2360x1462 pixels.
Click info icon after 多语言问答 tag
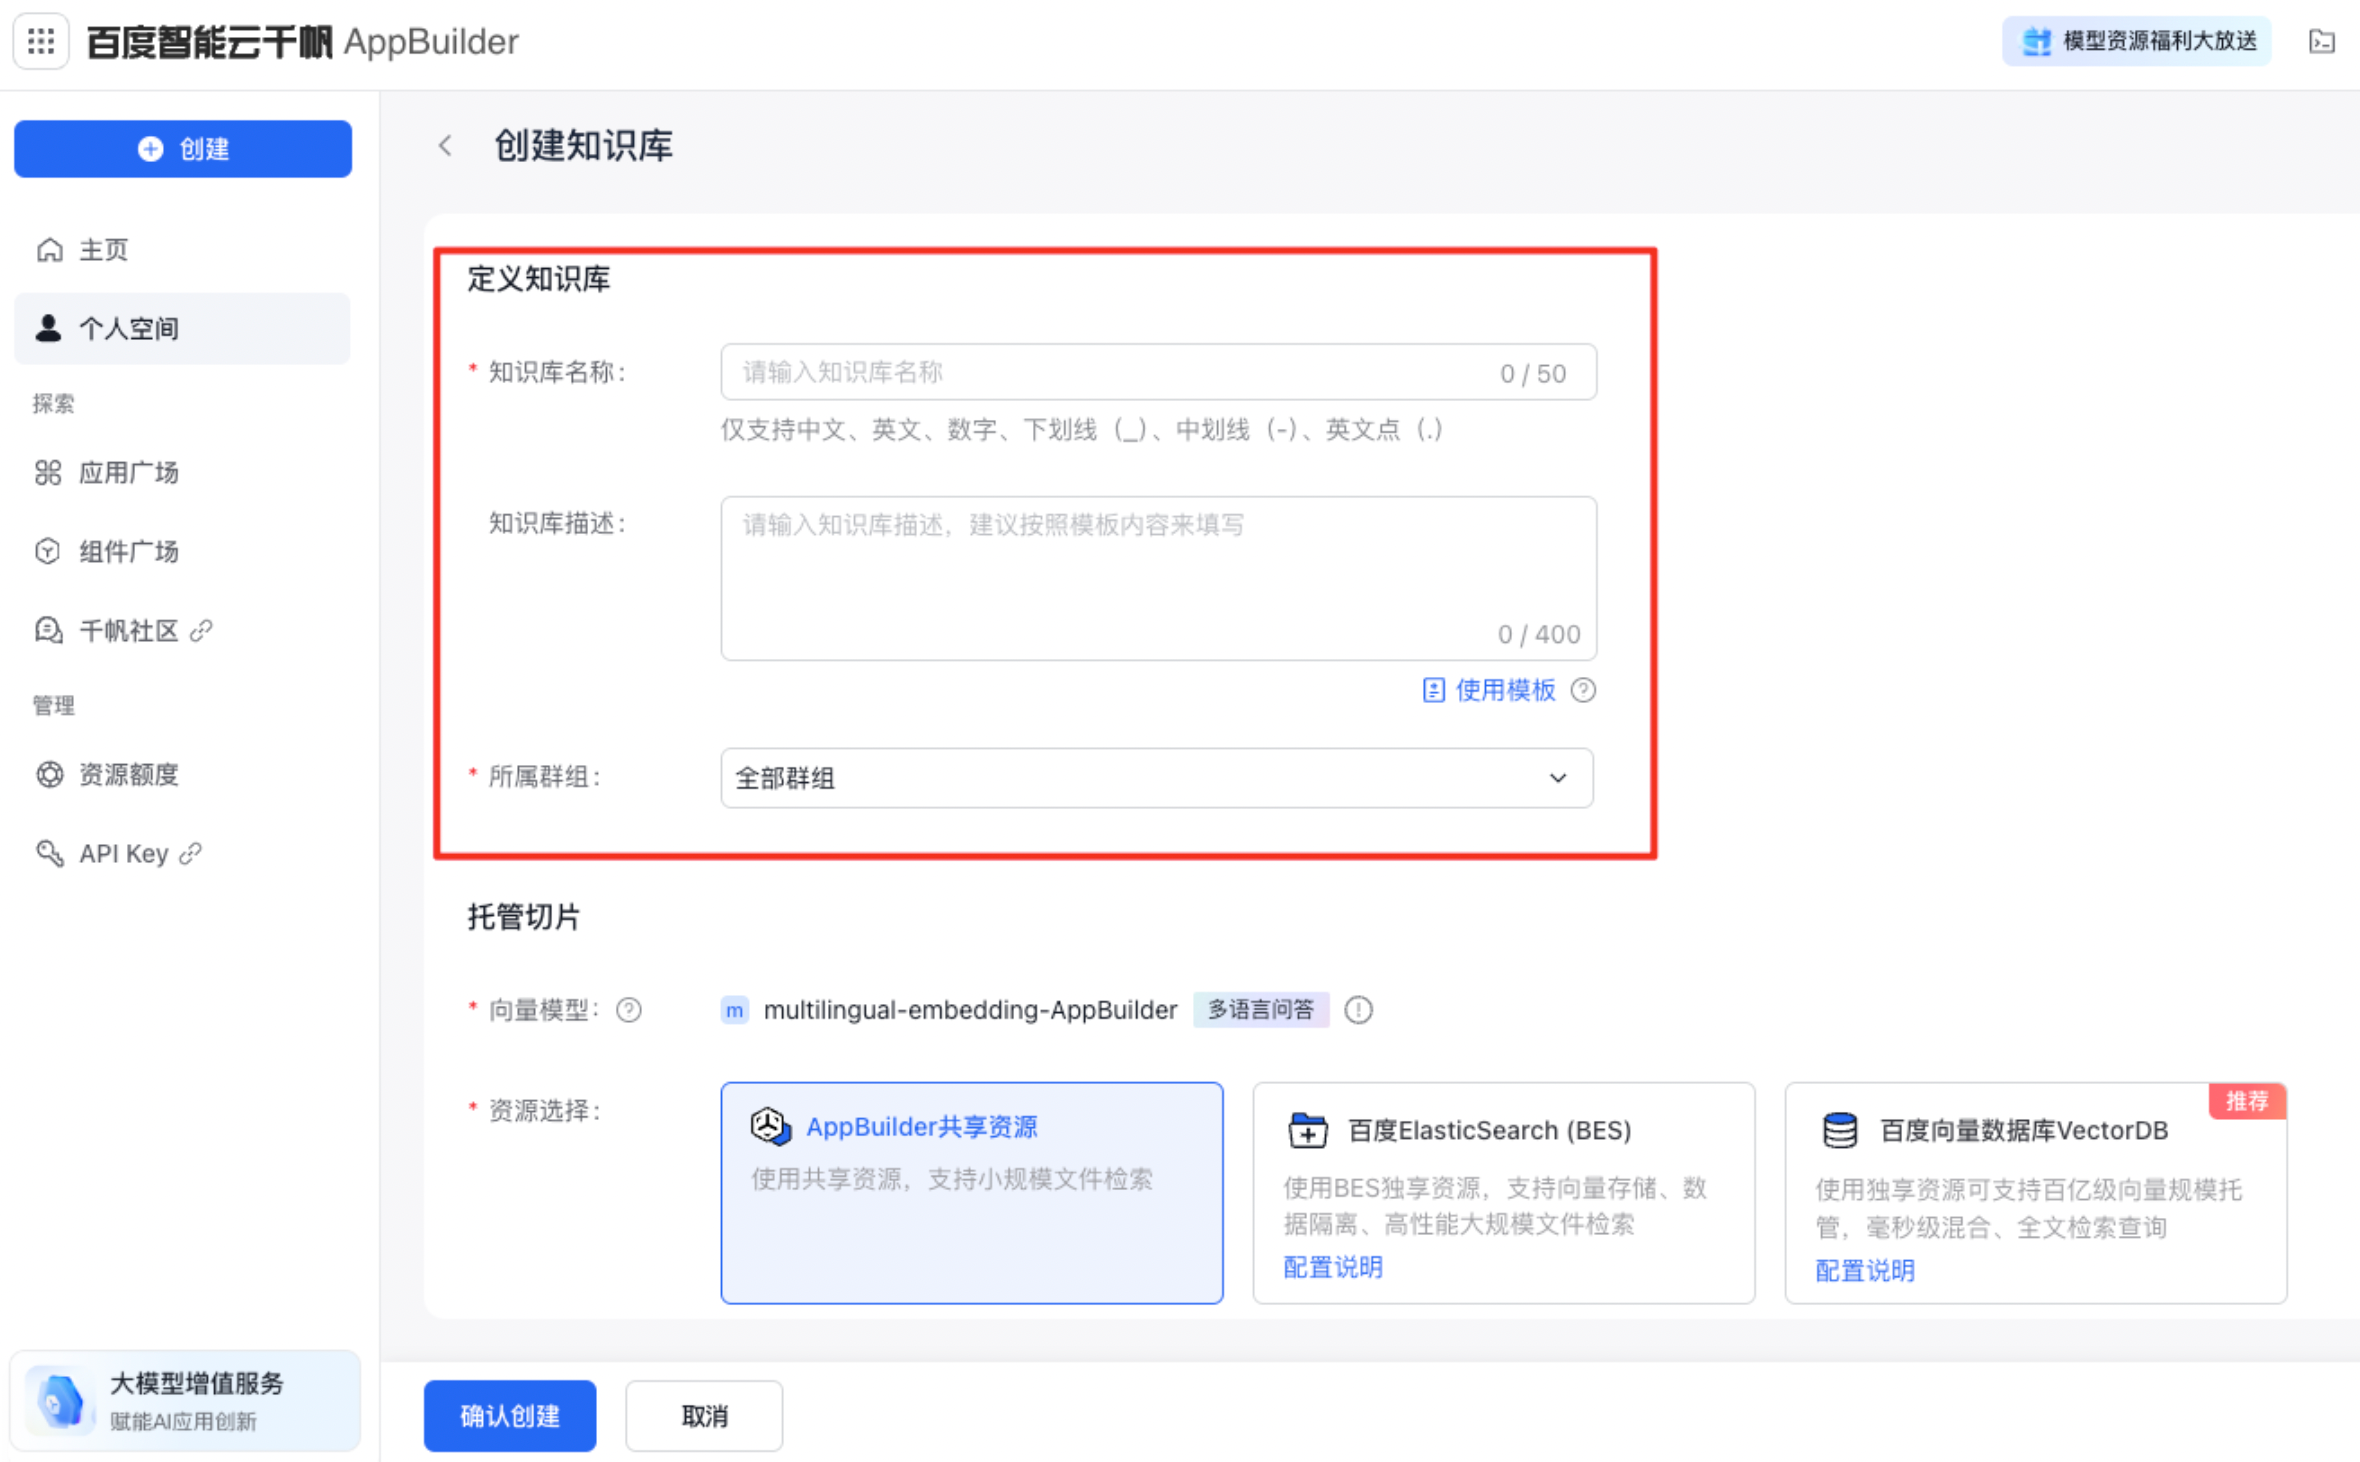tap(1358, 1010)
